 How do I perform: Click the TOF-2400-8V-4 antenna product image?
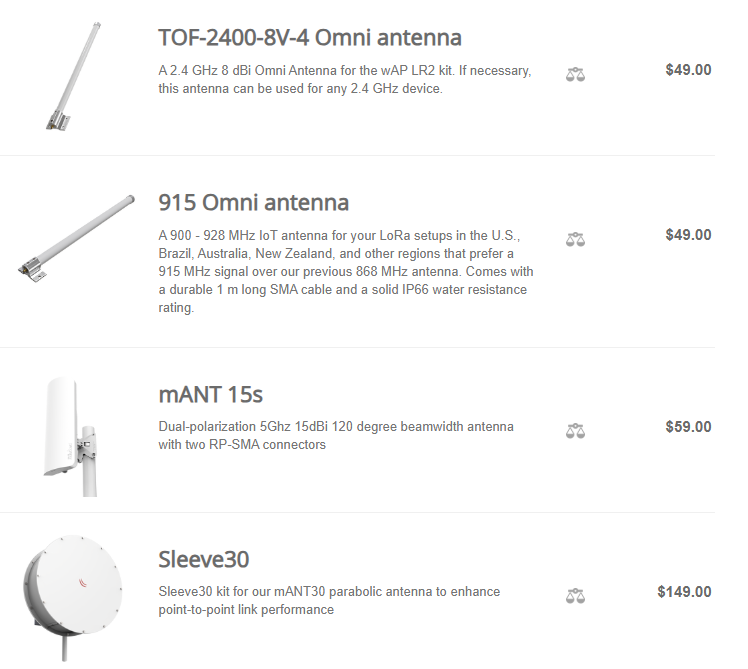click(x=73, y=76)
